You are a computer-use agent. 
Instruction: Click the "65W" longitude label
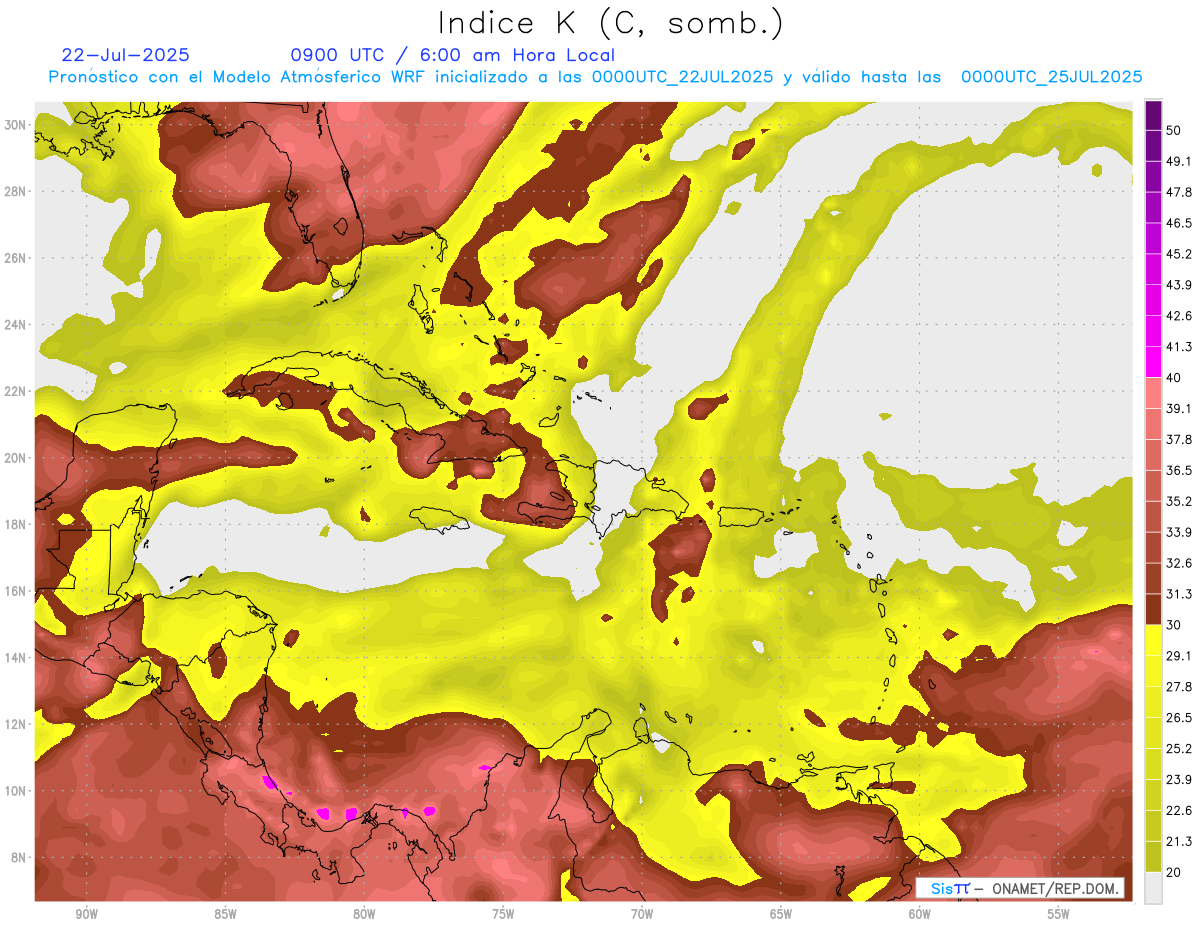(x=781, y=915)
